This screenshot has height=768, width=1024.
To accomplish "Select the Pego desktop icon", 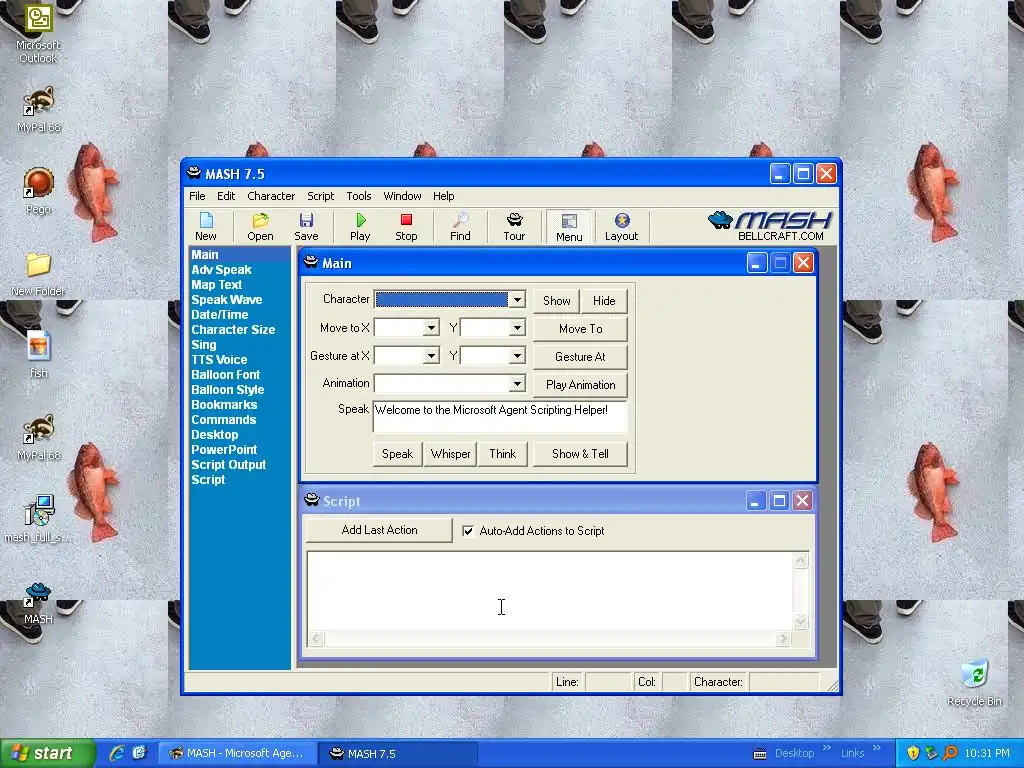I will [39, 191].
